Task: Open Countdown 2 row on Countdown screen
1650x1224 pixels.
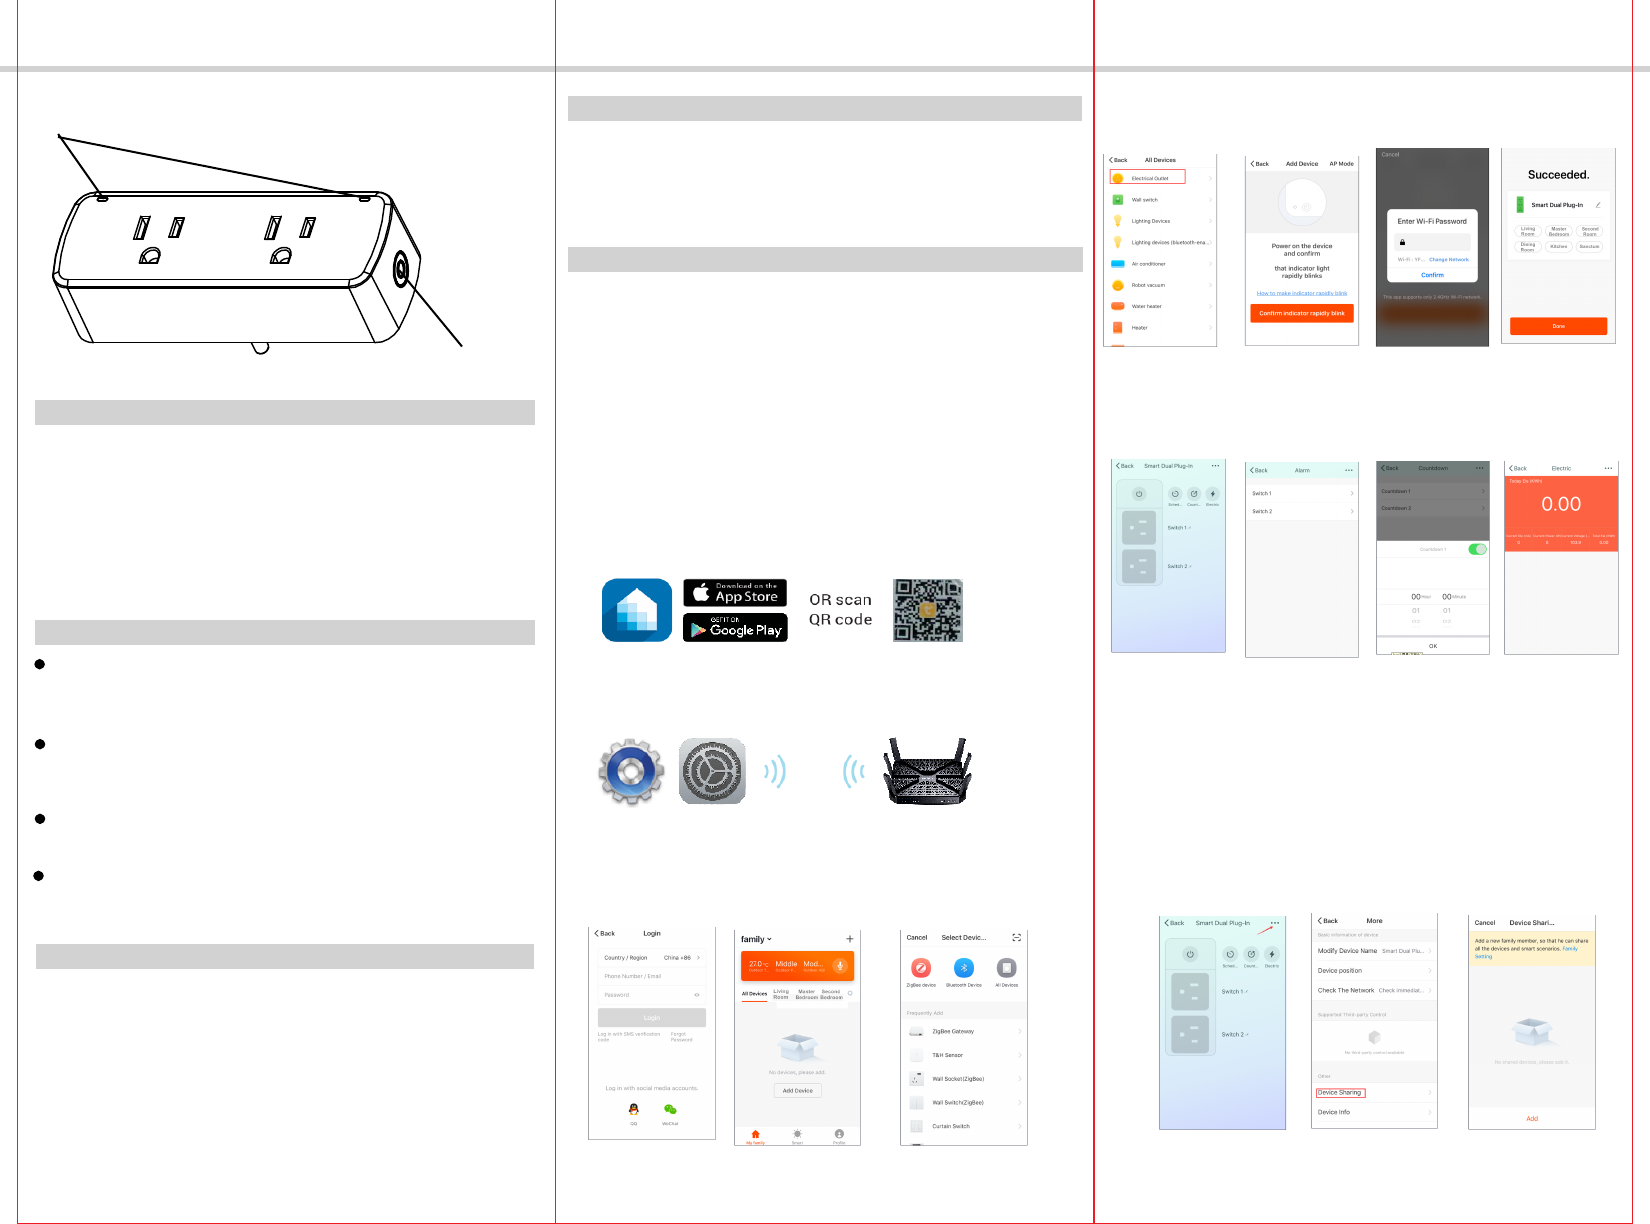Action: click(1432, 508)
